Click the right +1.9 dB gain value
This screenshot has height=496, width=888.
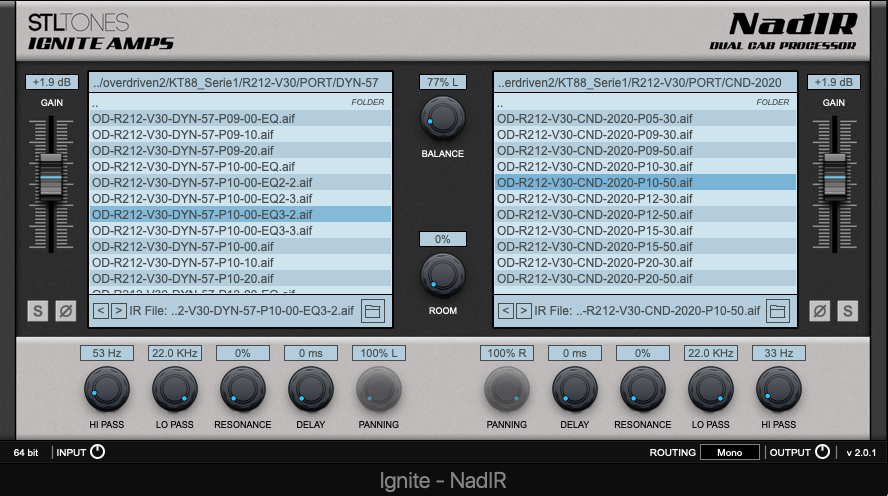(x=834, y=82)
